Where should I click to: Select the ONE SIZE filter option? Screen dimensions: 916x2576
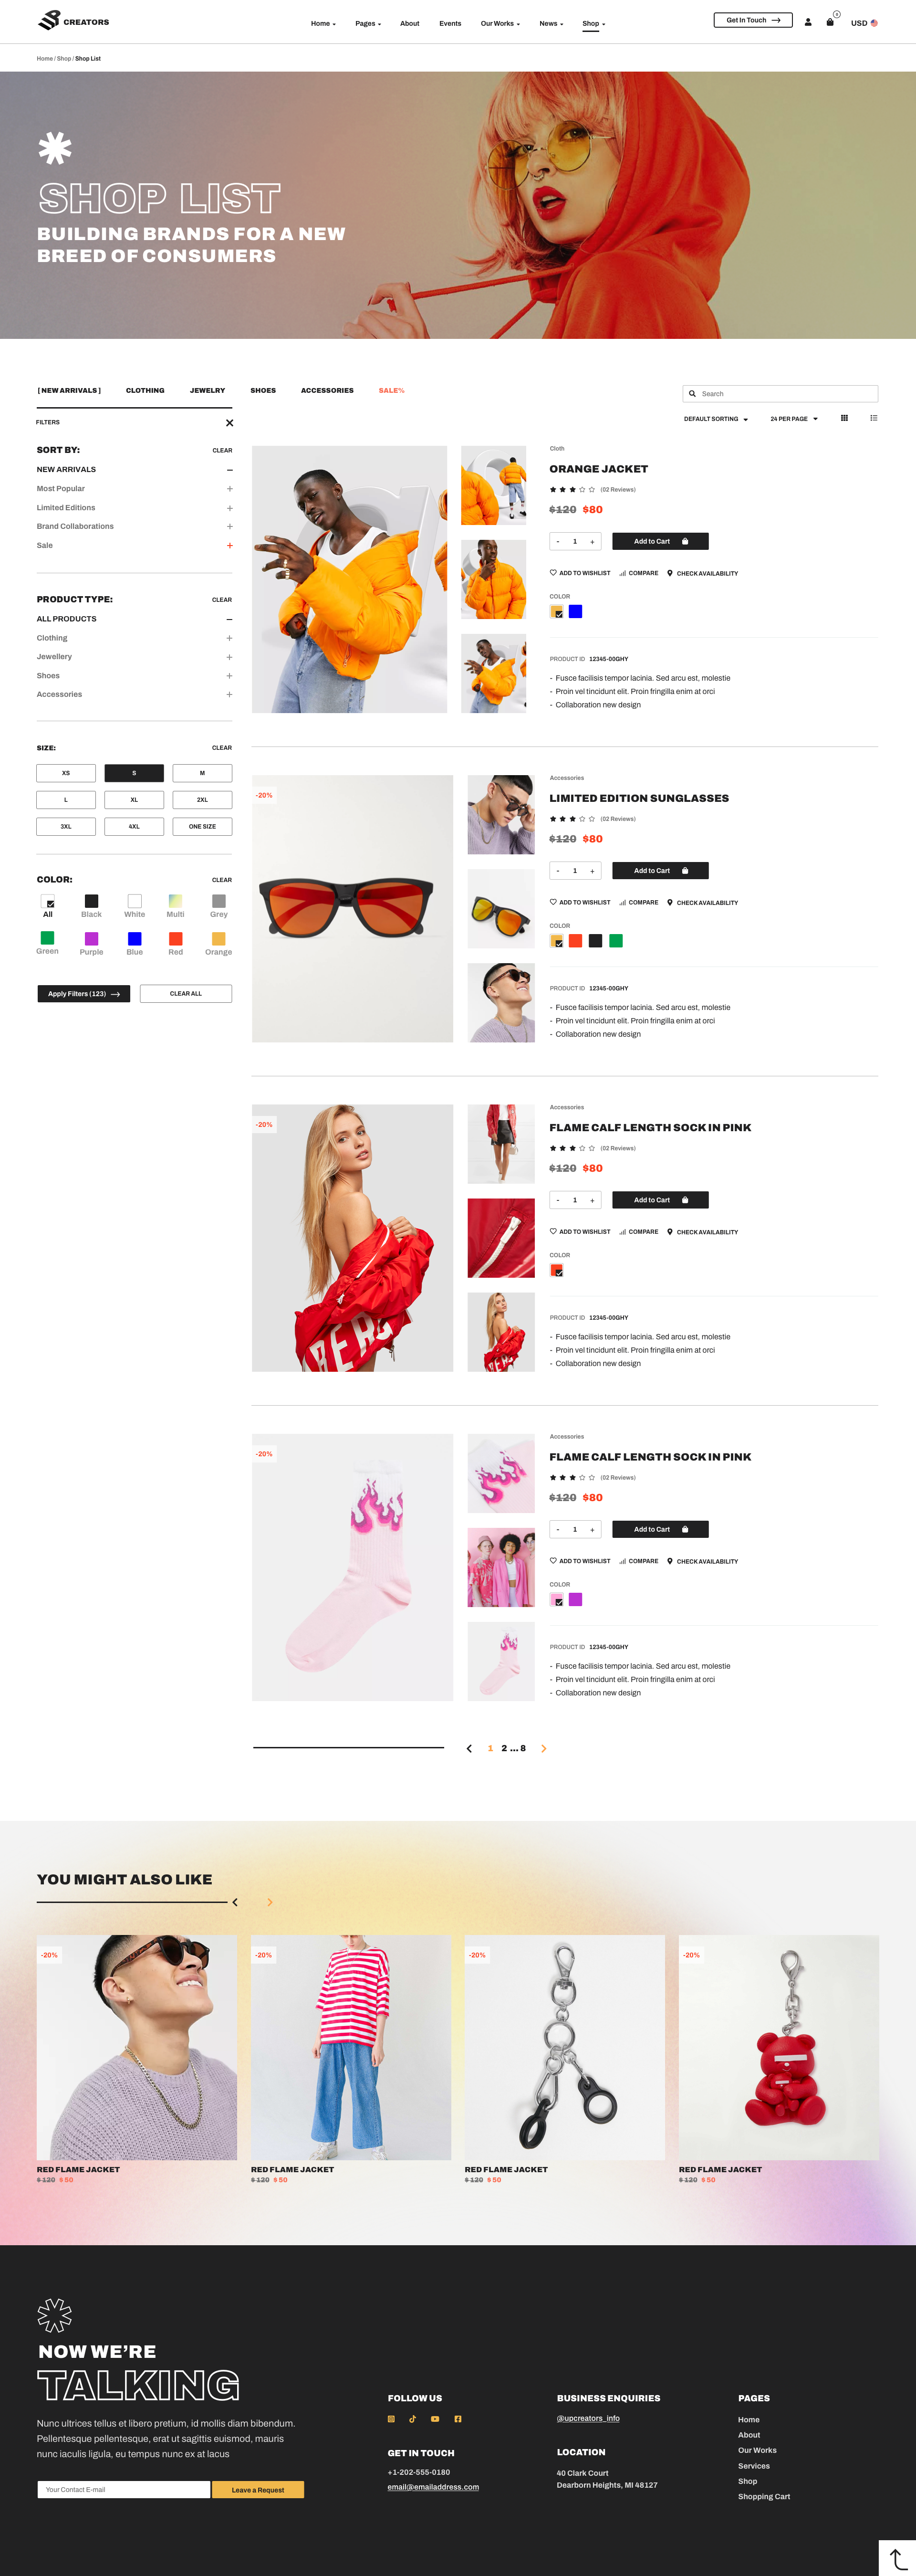[202, 827]
